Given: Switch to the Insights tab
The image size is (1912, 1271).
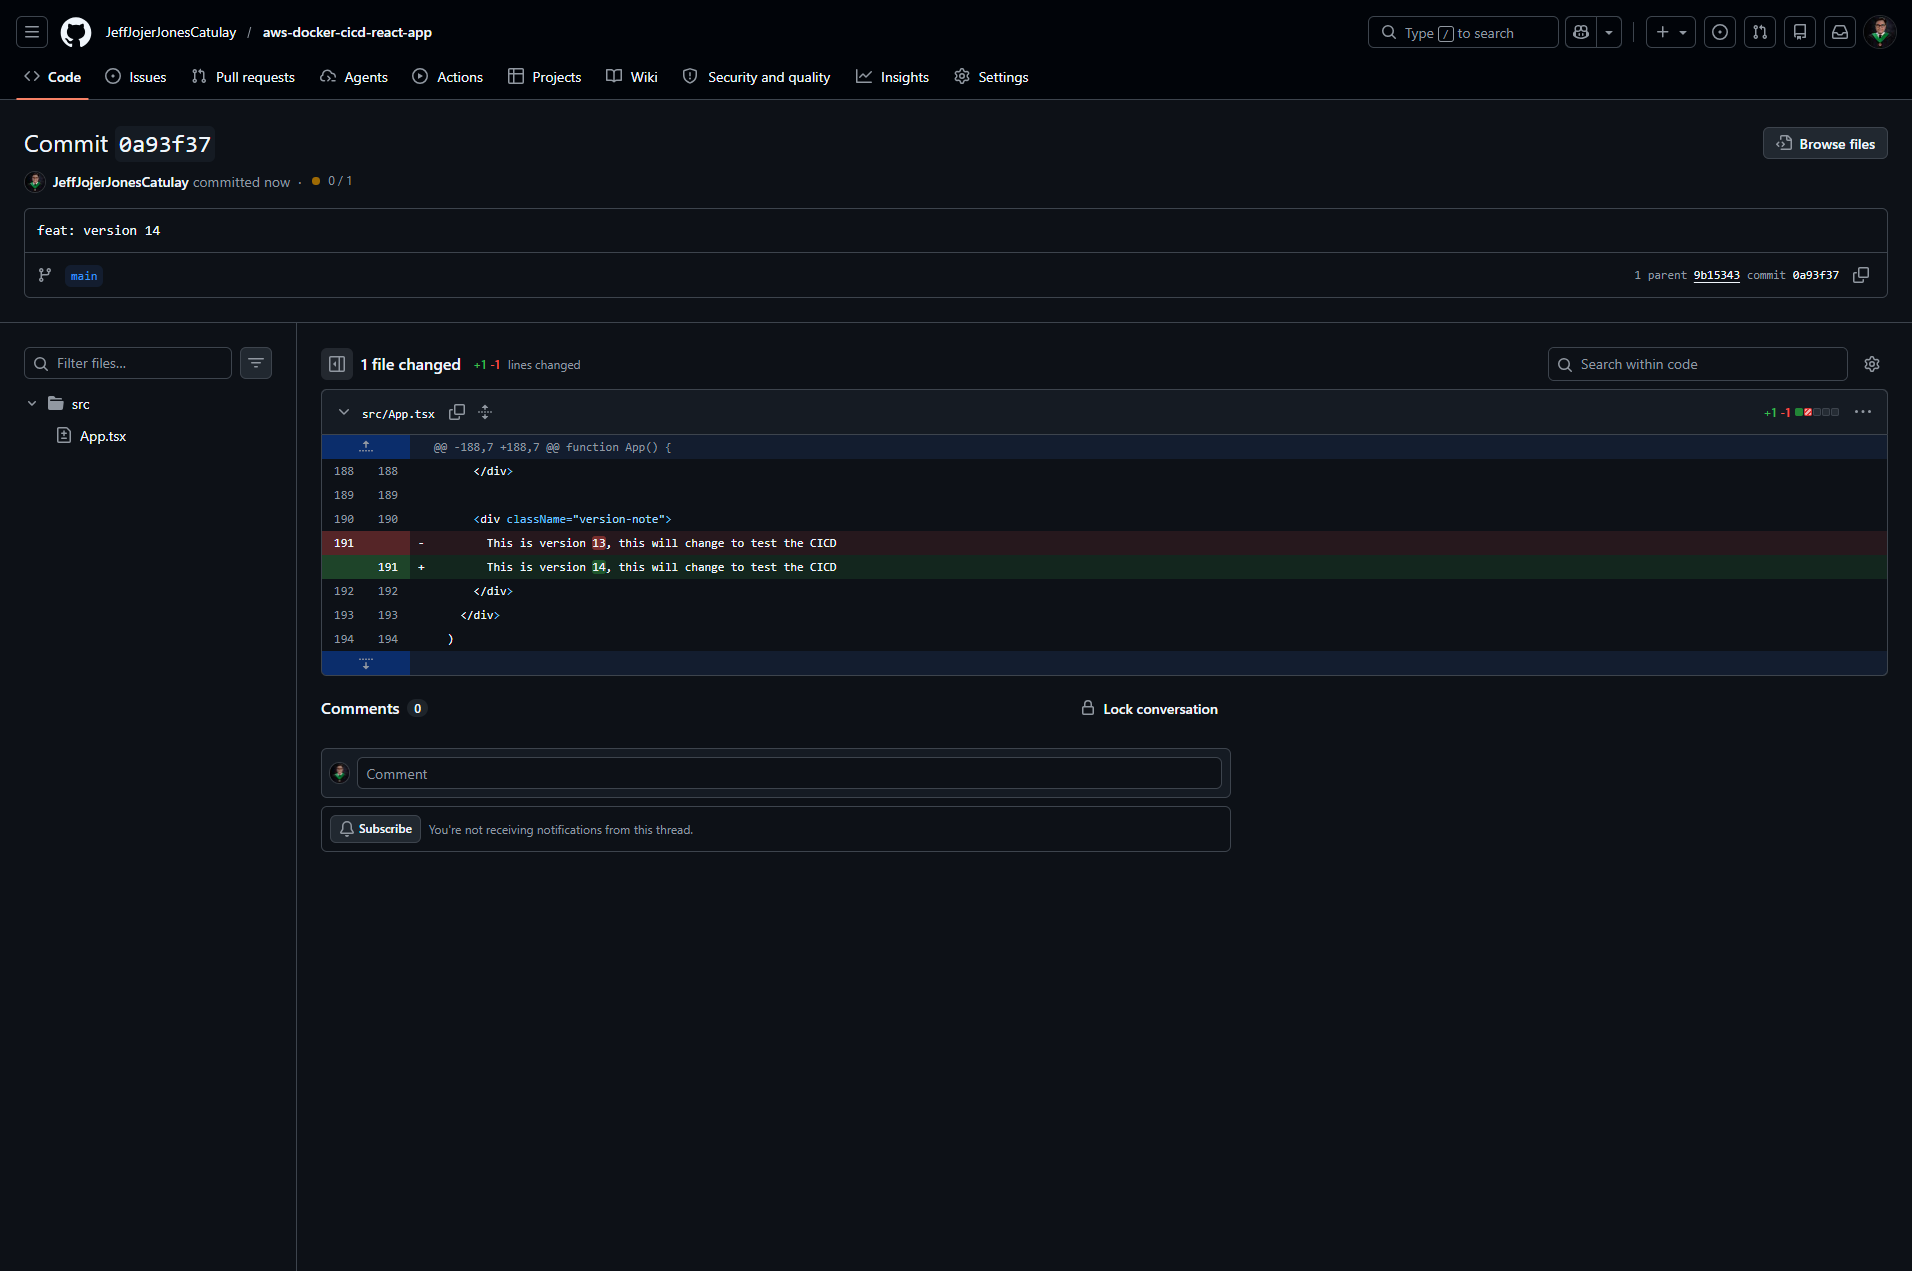Looking at the screenshot, I should coord(893,77).
